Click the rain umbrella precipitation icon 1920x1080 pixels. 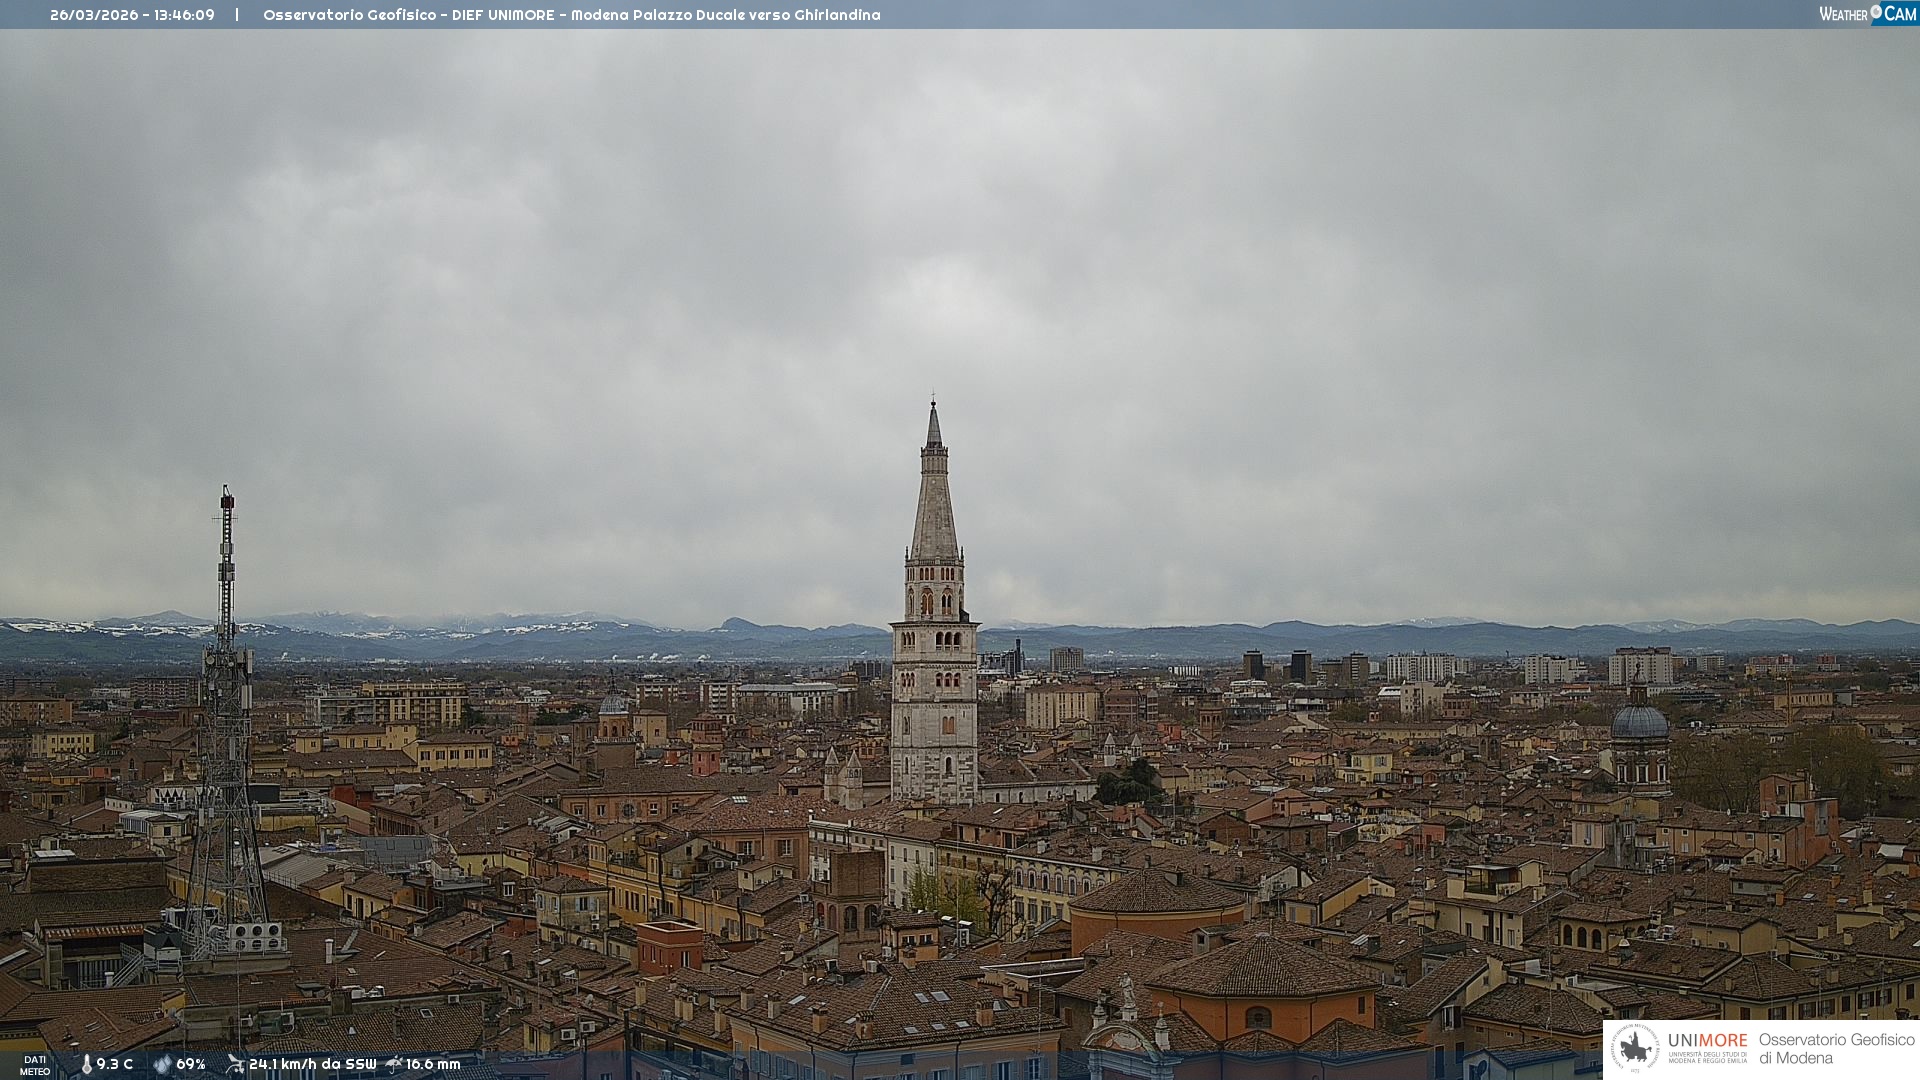(x=394, y=1064)
